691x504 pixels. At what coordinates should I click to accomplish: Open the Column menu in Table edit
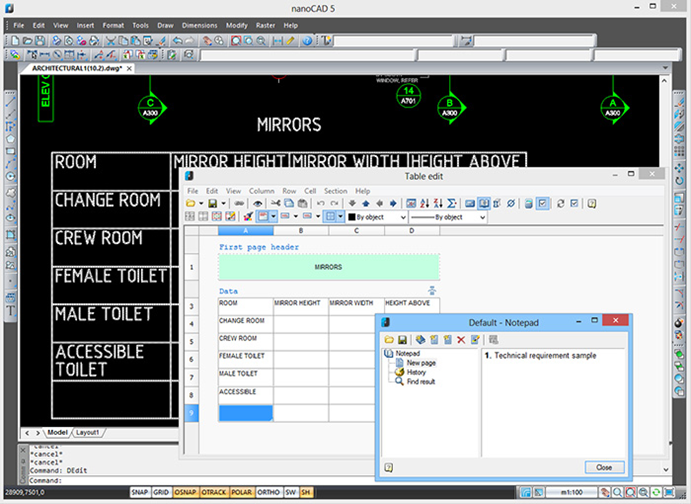coord(262,190)
